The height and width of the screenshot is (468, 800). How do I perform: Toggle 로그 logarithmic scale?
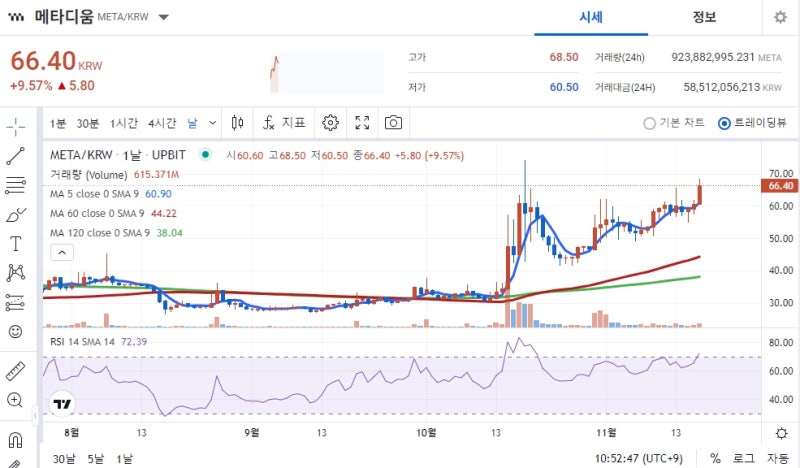pyautogui.click(x=744, y=458)
